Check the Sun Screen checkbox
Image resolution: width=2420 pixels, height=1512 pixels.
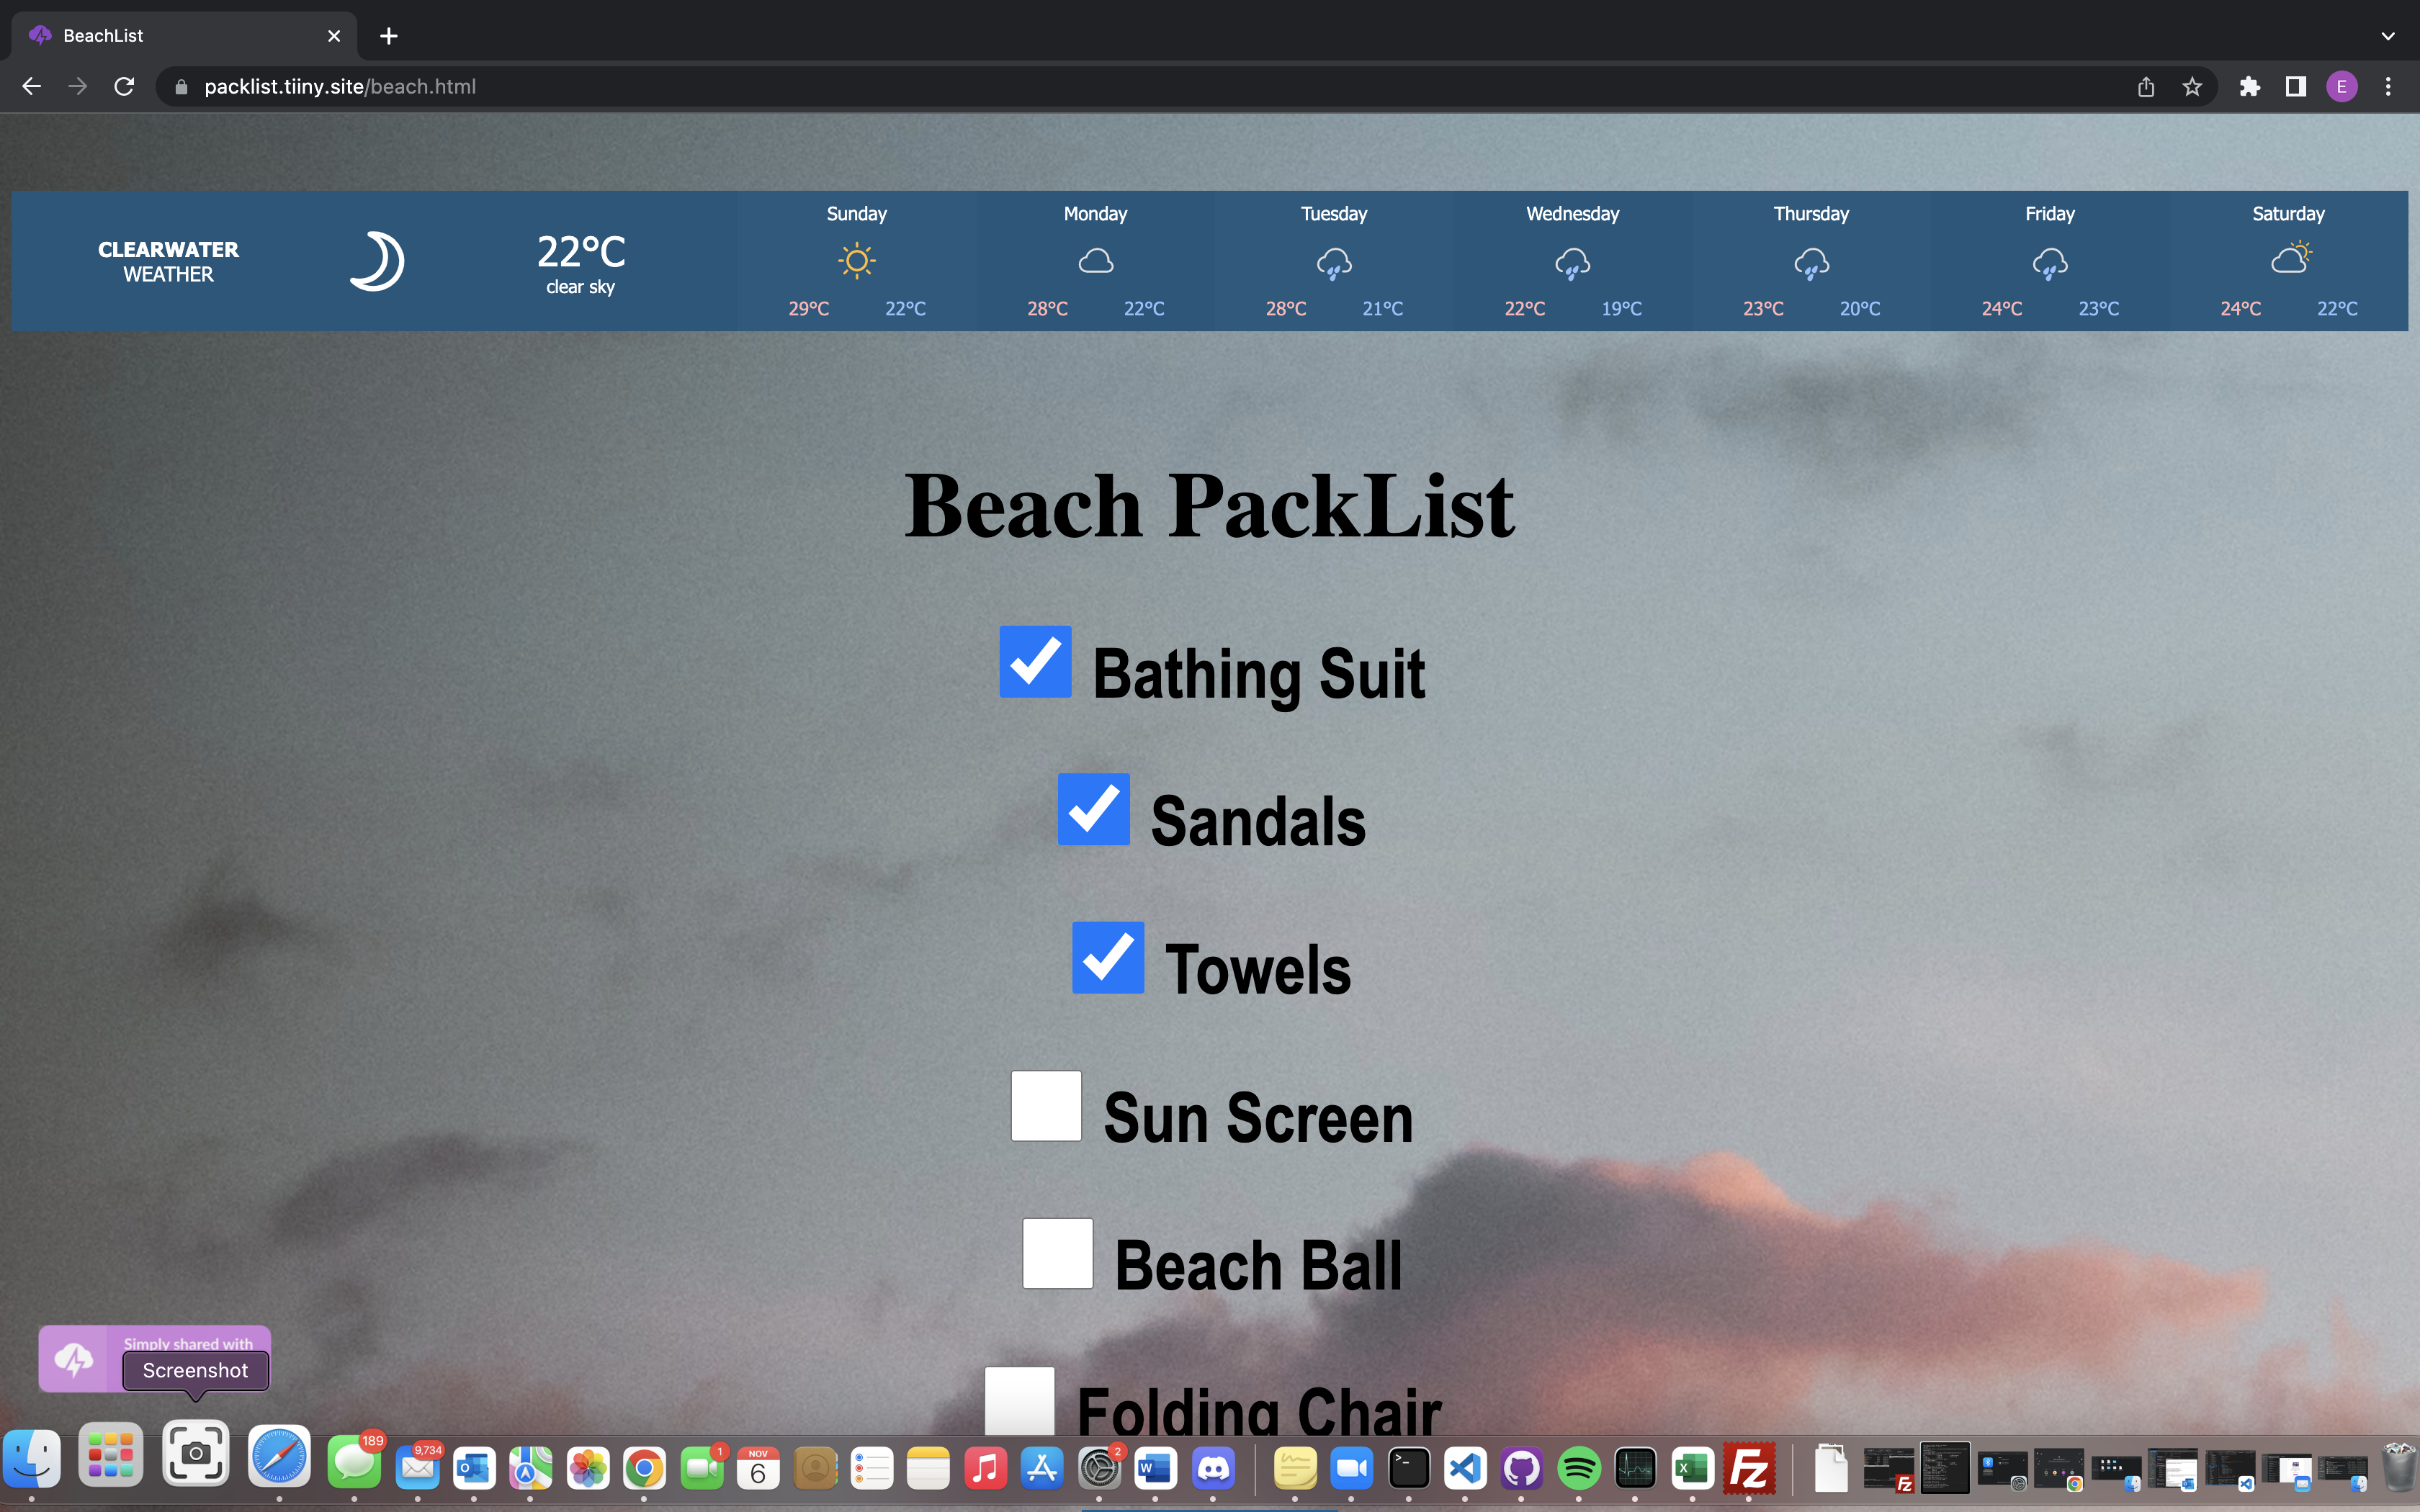coord(1046,1105)
